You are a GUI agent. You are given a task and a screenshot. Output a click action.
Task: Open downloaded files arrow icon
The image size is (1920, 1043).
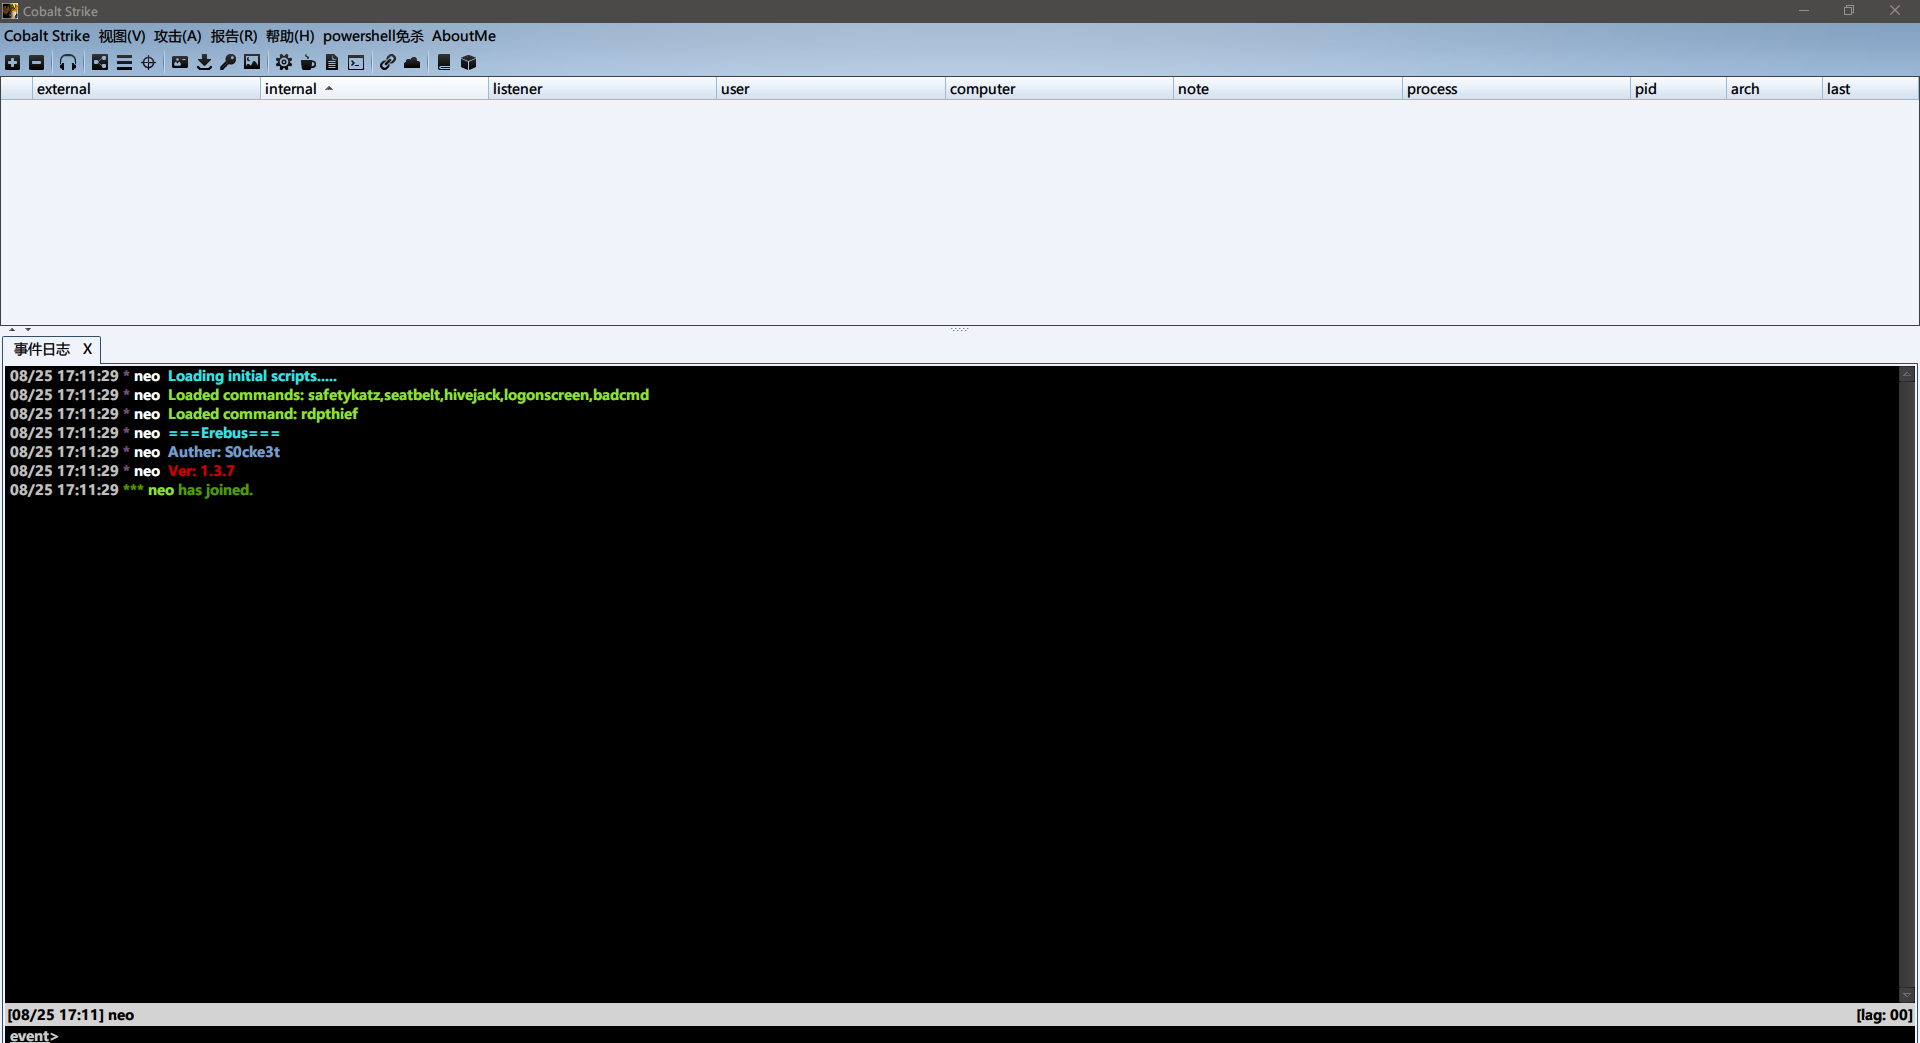[204, 62]
